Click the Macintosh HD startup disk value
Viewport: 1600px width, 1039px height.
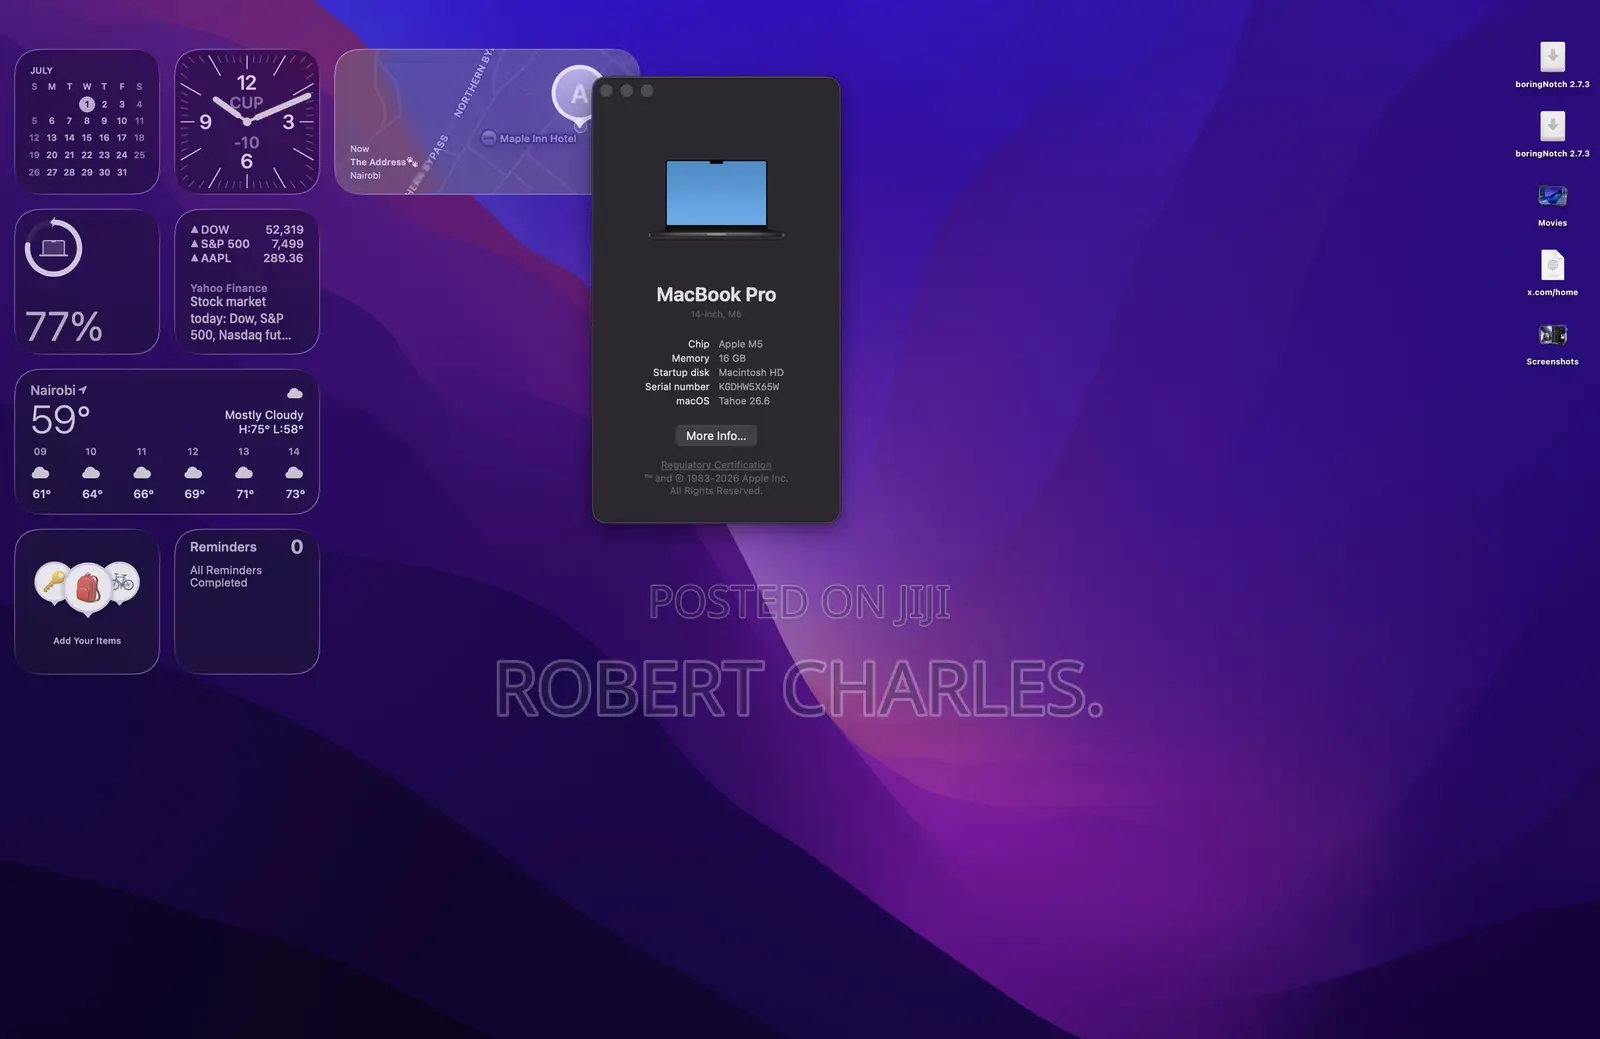[x=751, y=373]
